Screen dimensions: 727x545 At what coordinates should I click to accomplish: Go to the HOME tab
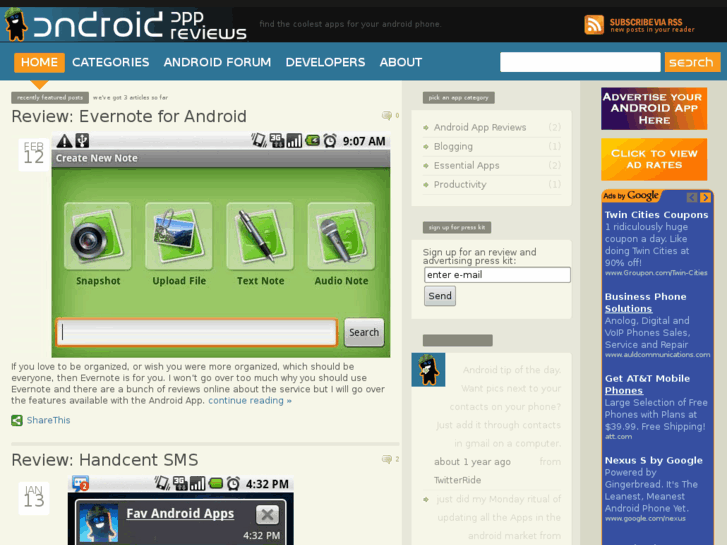pyautogui.click(x=39, y=62)
